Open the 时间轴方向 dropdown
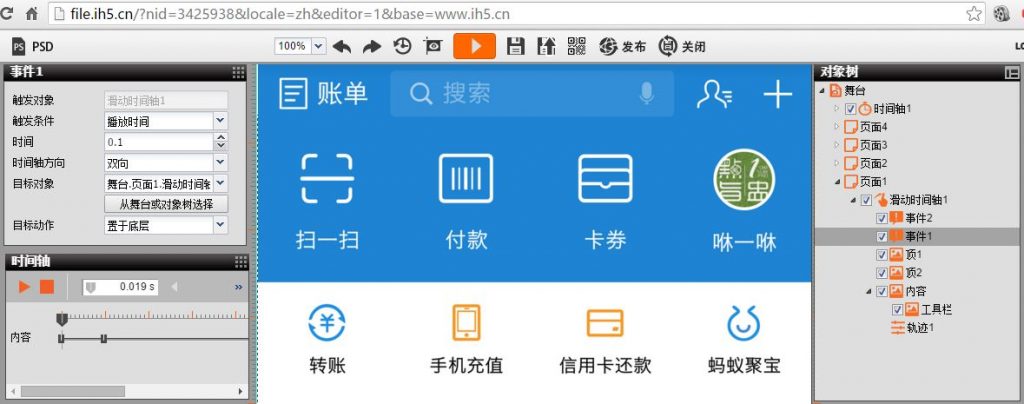Viewport: 1024px width, 404px height. [x=220, y=162]
